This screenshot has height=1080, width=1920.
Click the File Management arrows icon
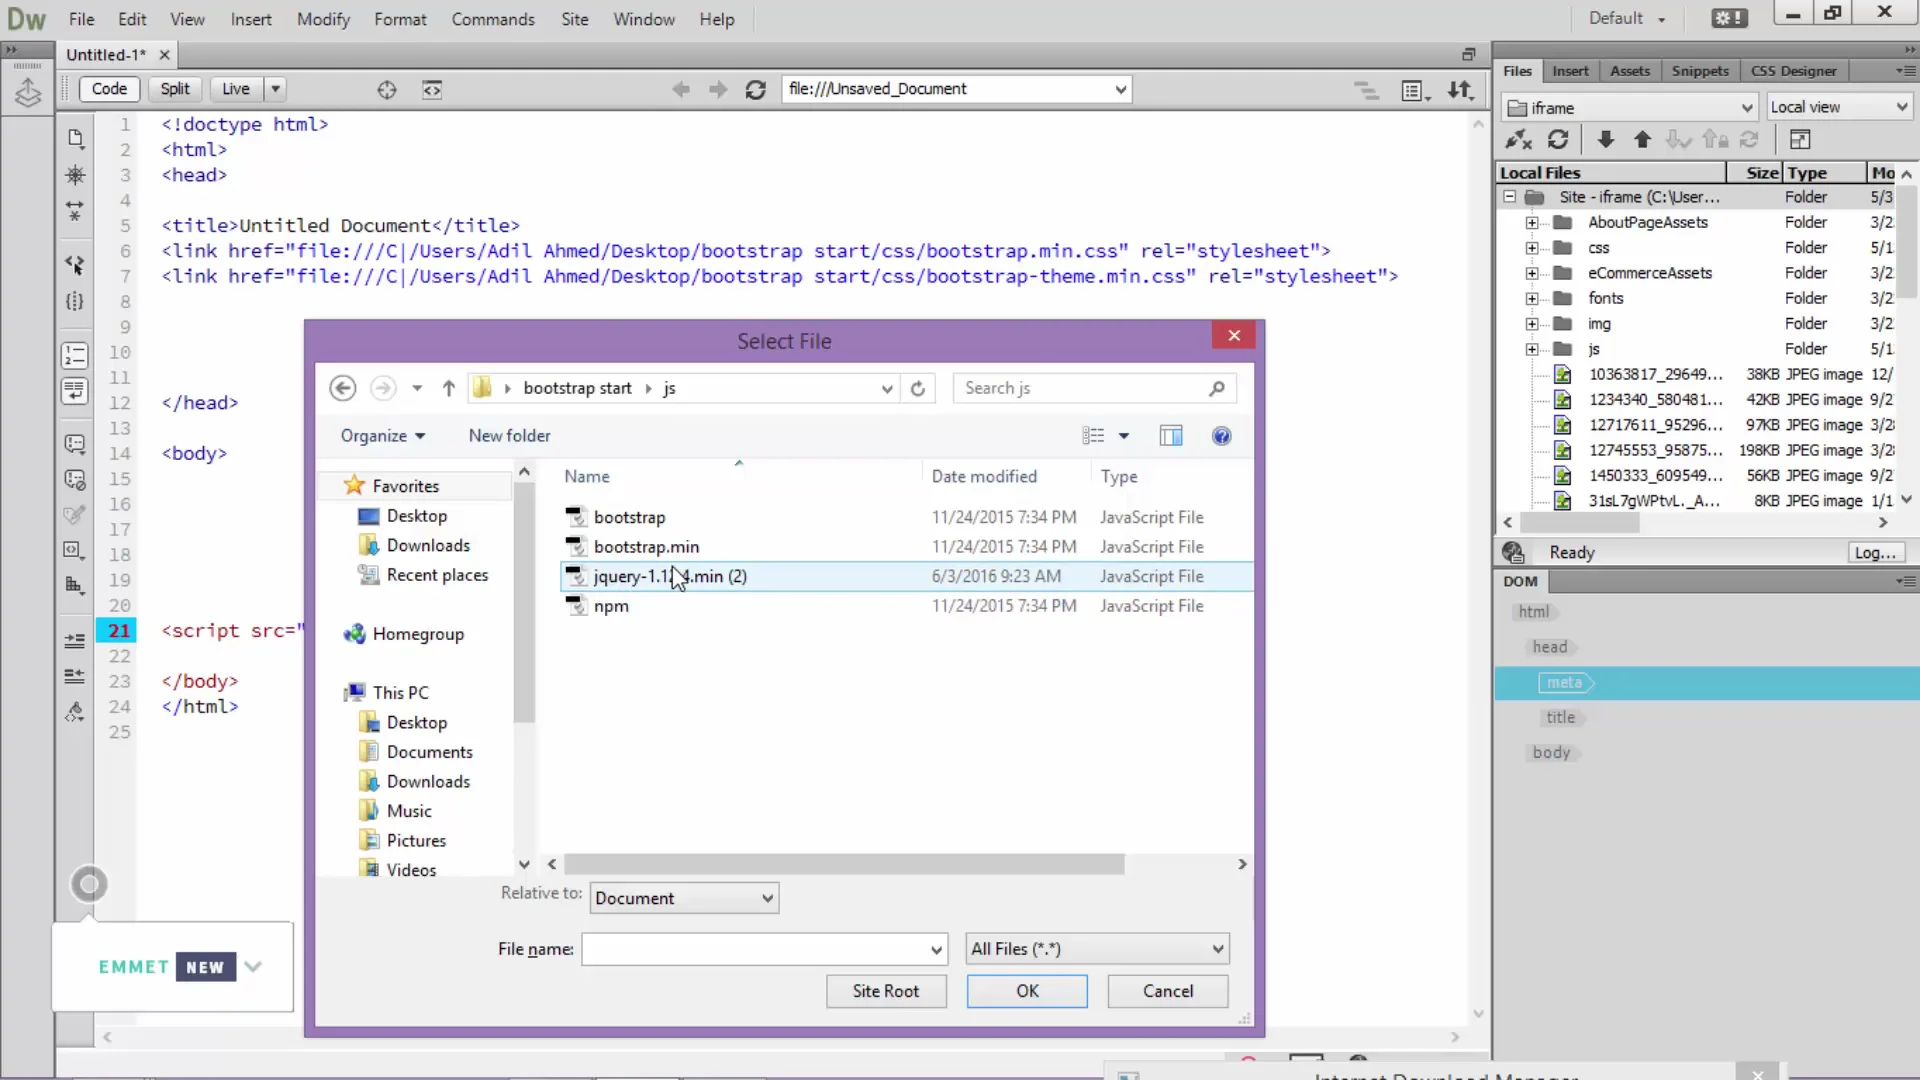pyautogui.click(x=1461, y=90)
